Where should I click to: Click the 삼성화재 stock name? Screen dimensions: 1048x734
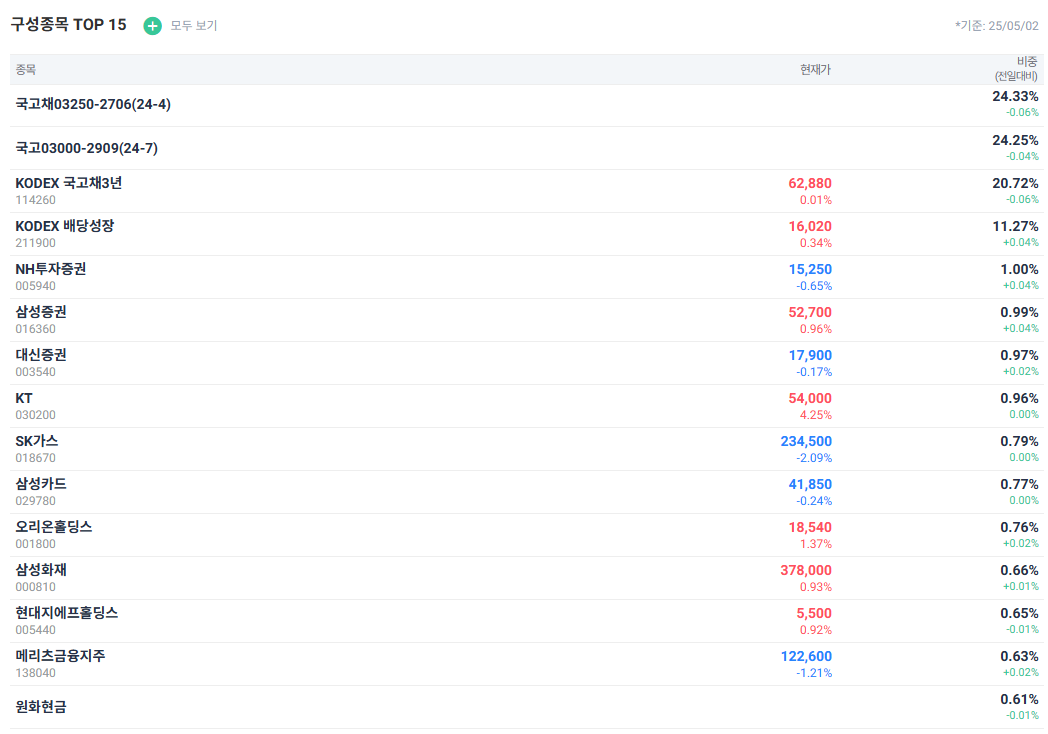(41, 570)
